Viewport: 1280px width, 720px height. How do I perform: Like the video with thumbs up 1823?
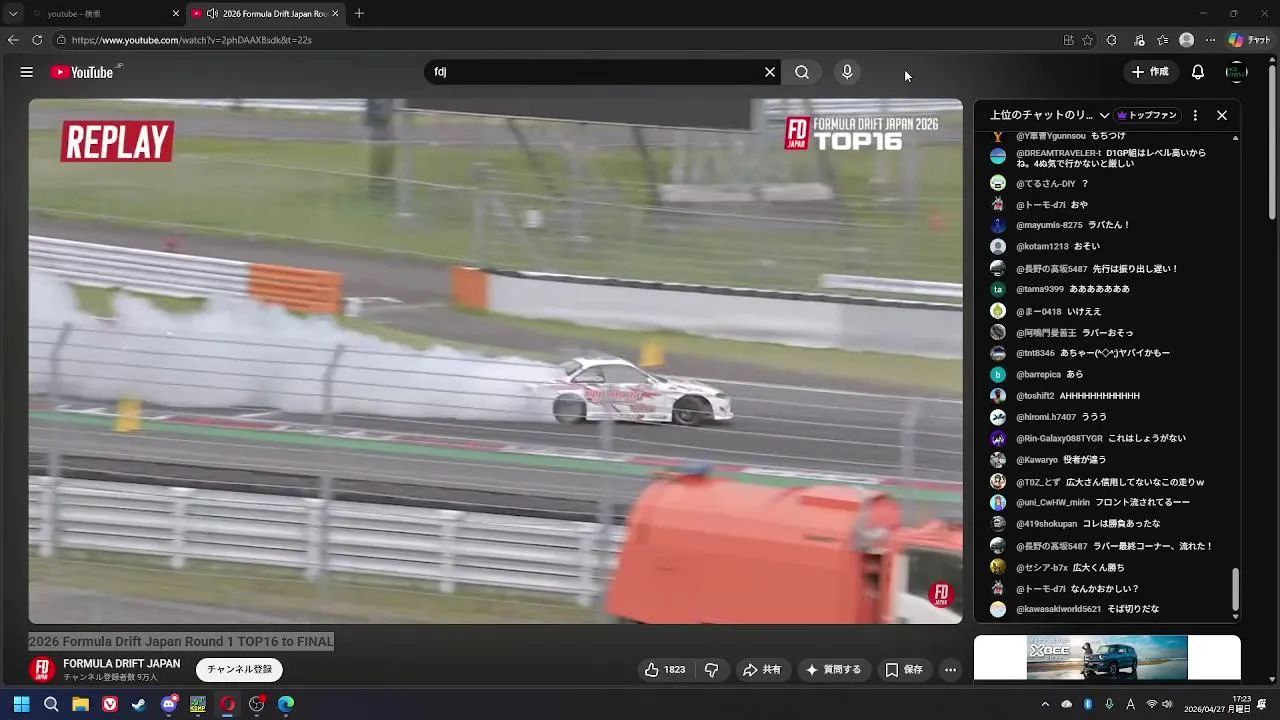(x=665, y=670)
